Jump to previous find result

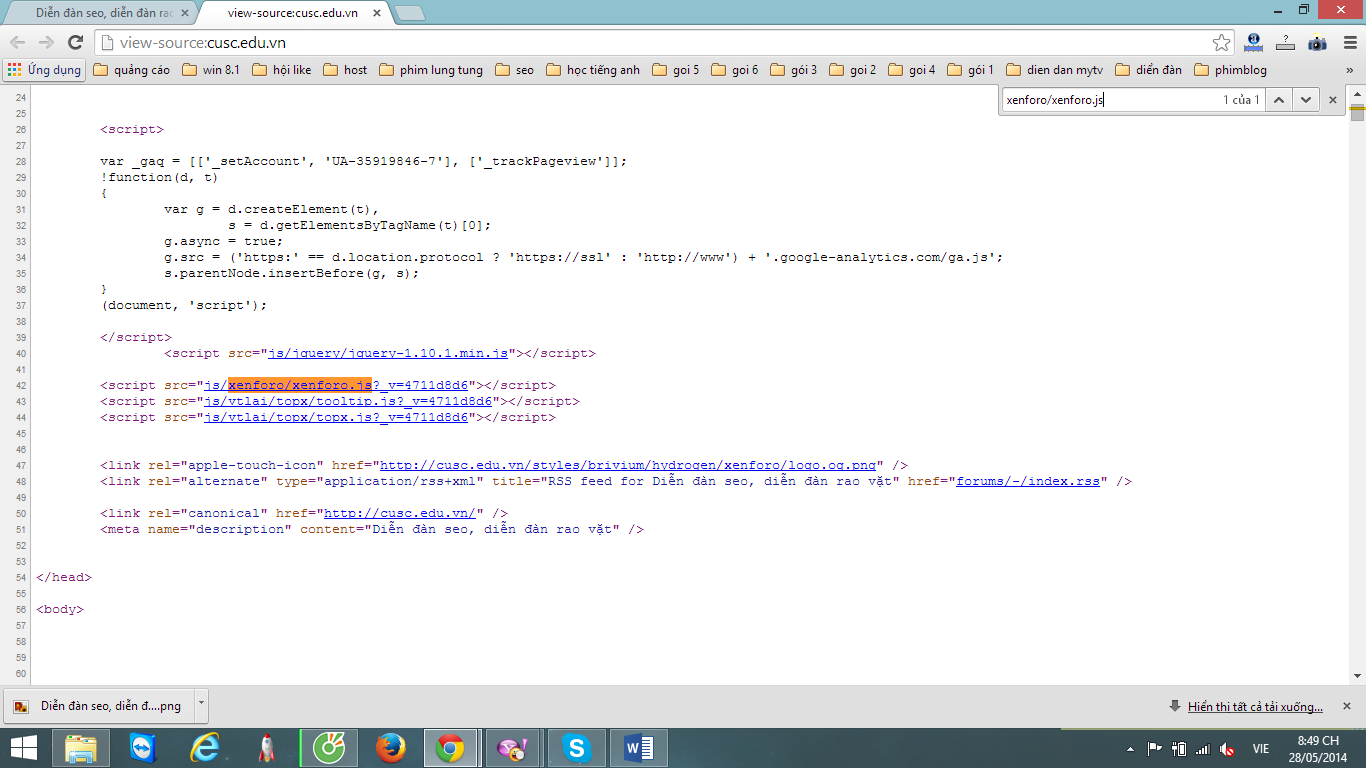[1279, 100]
